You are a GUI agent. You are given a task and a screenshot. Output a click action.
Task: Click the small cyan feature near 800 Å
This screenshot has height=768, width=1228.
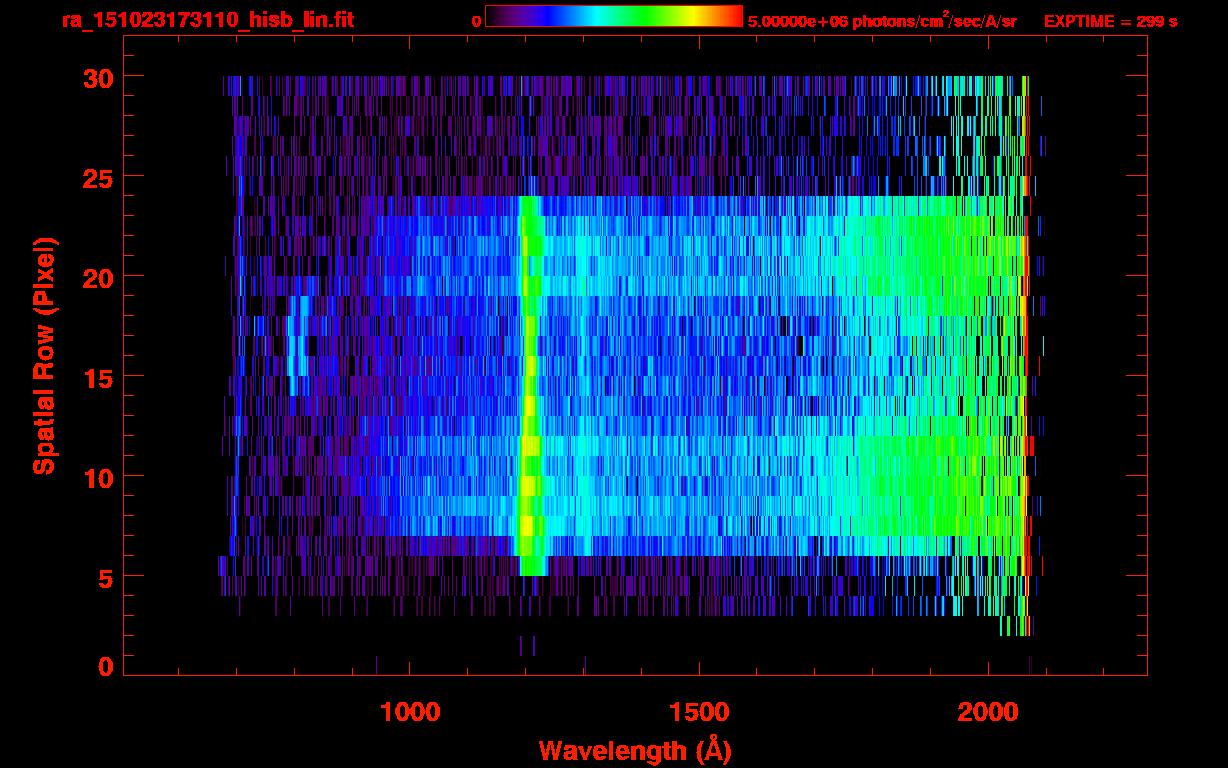[x=298, y=345]
